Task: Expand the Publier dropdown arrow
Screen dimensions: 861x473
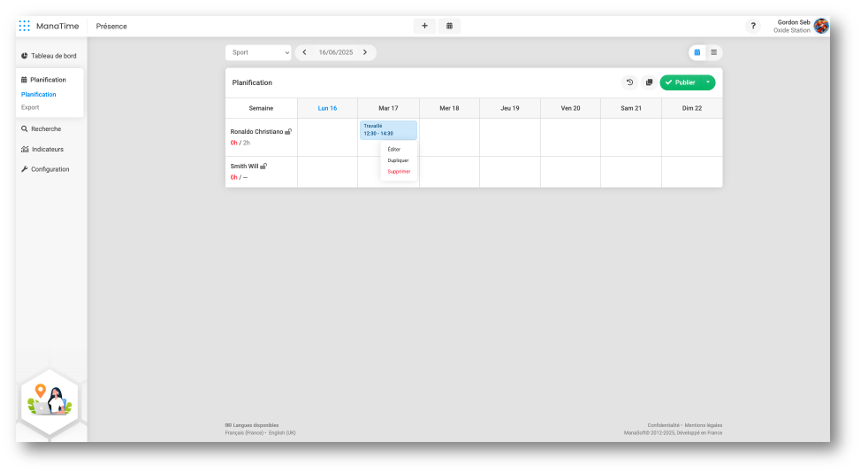Action: pos(708,82)
